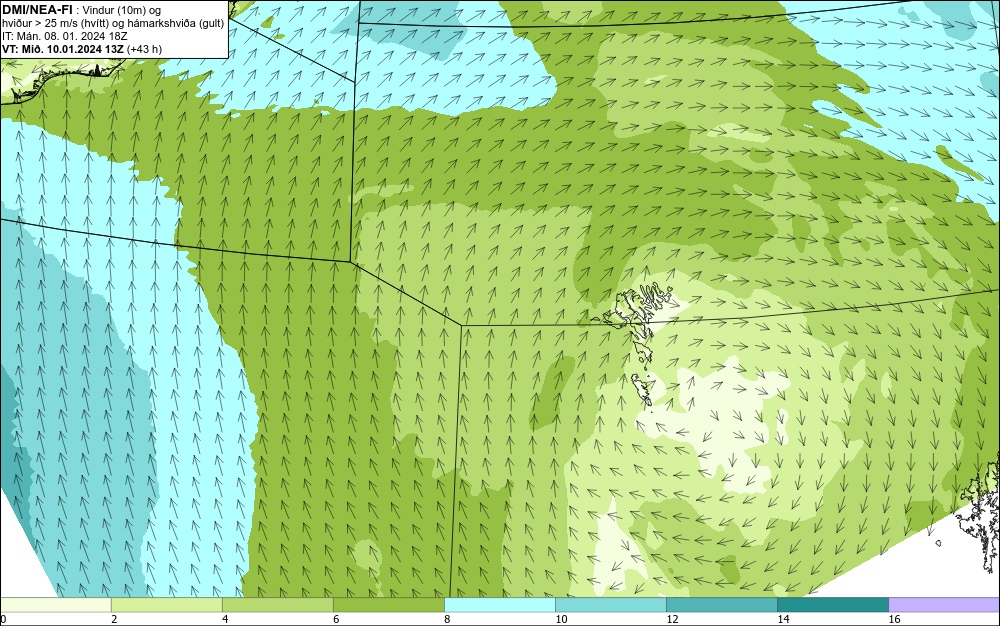Click the 10–12 m/s teal legend swatch
Image resolution: width=1000 pixels, height=626 pixels.
(610, 605)
